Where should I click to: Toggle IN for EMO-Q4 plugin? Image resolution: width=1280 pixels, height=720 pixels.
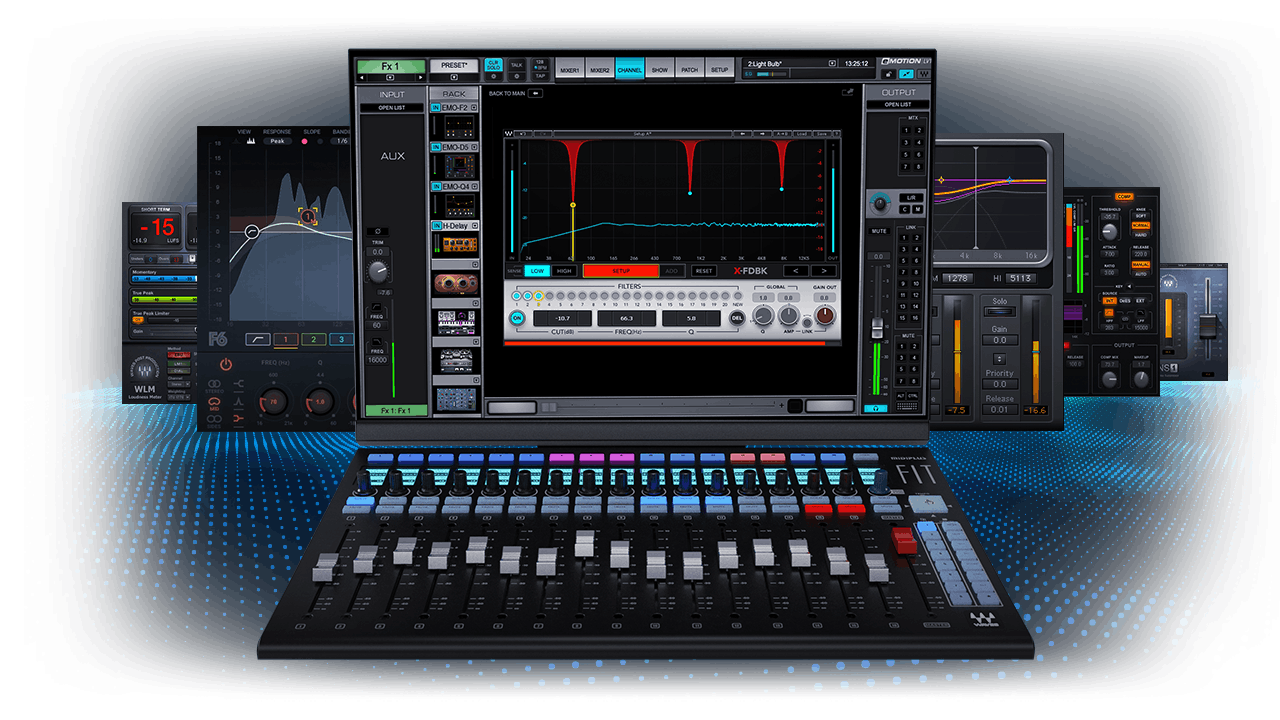pyautogui.click(x=436, y=187)
